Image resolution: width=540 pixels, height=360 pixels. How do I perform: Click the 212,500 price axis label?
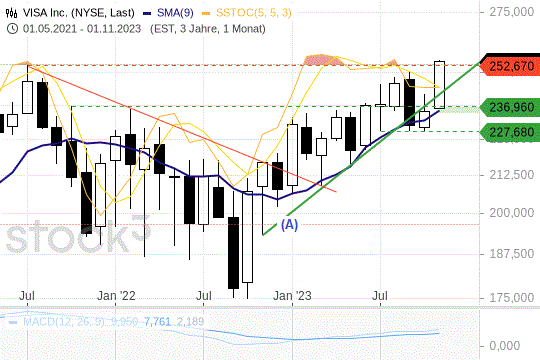pyautogui.click(x=511, y=175)
